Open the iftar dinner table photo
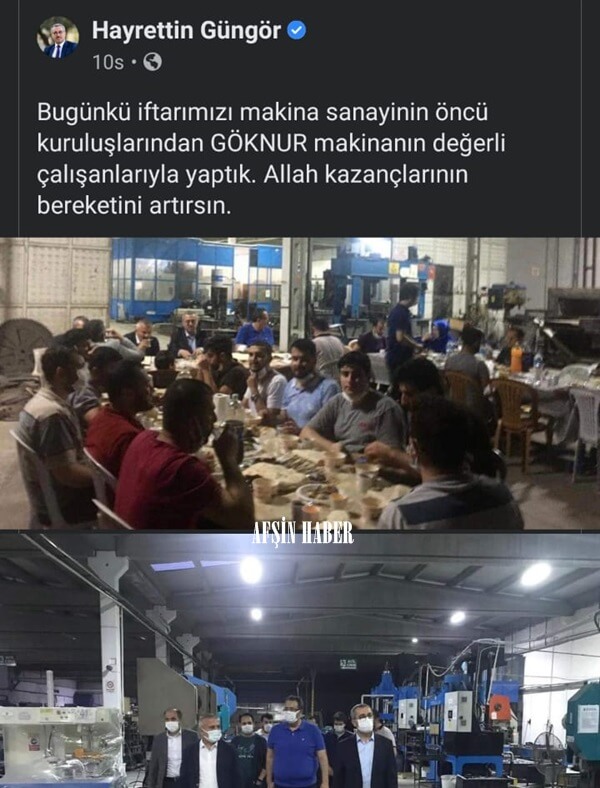 300,383
